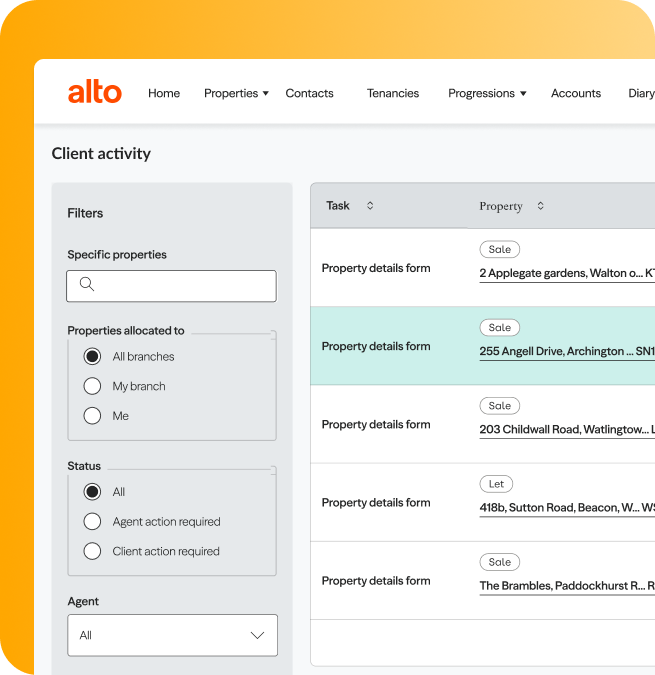
Task: Expand the Progressions menu dropdown
Action: point(487,93)
